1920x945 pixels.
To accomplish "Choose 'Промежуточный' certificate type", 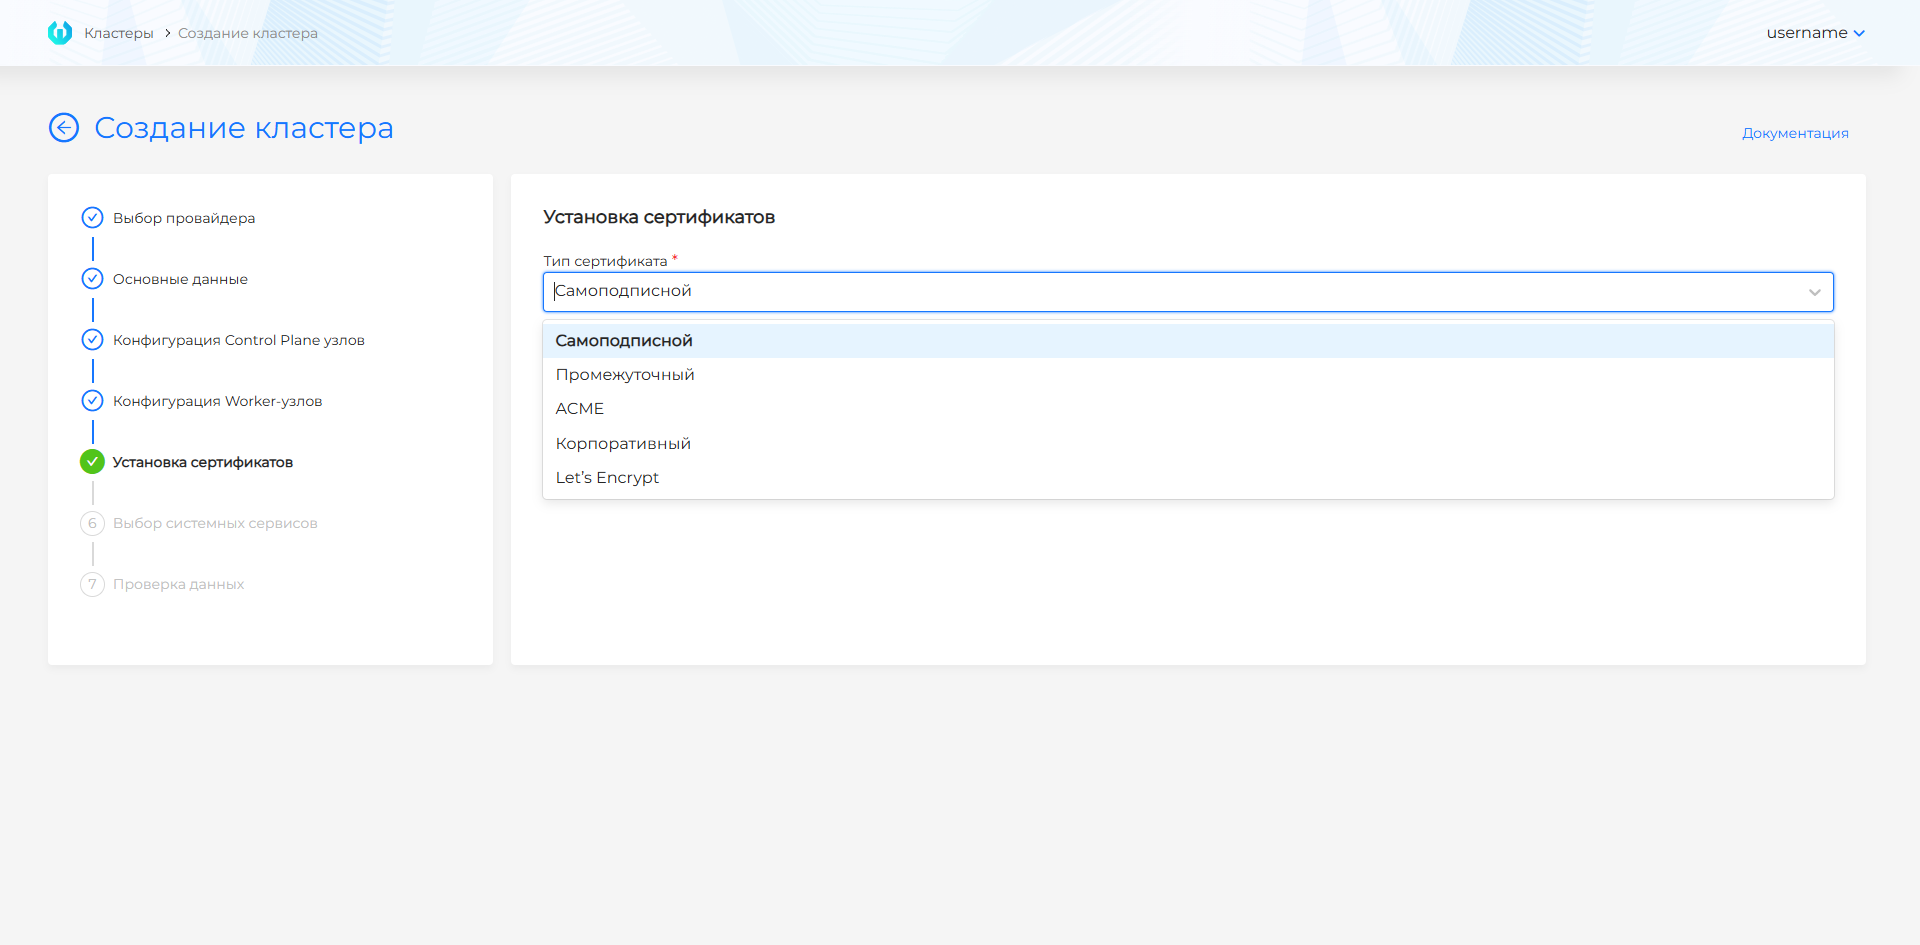I will [x=625, y=375].
